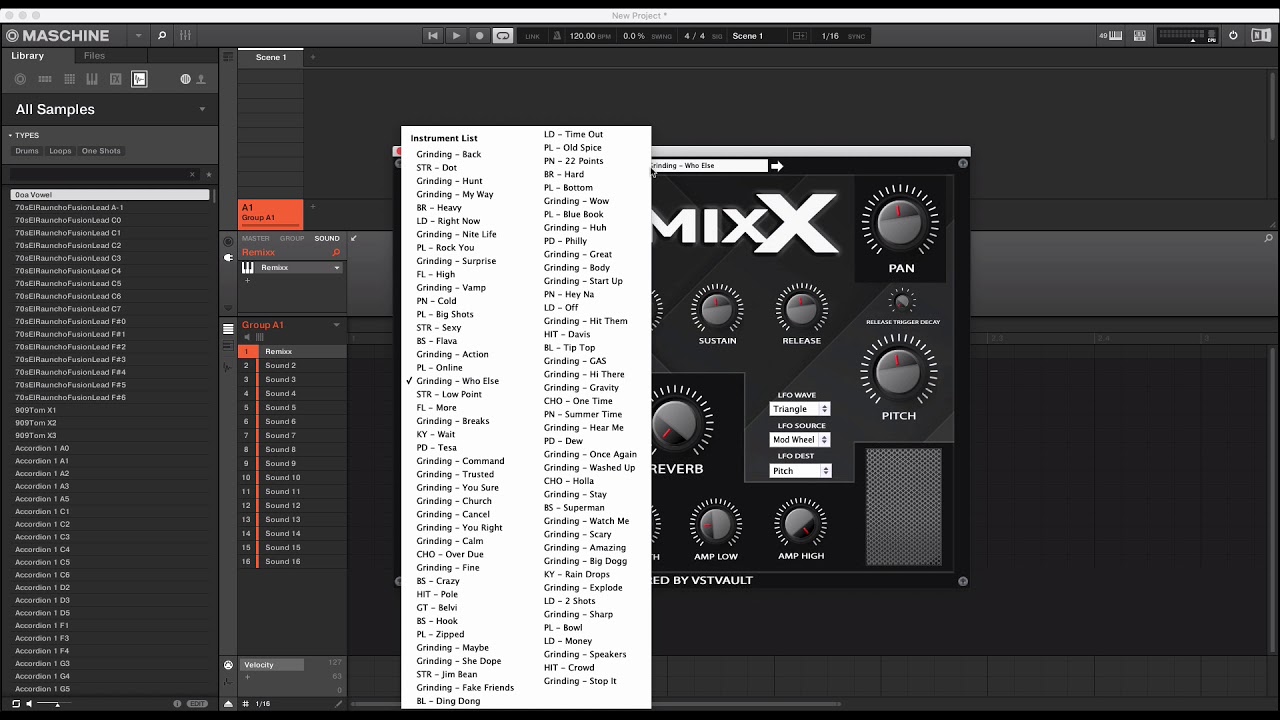Image resolution: width=1280 pixels, height=720 pixels.
Task: Toggle the favorites star filter
Action: 208,174
